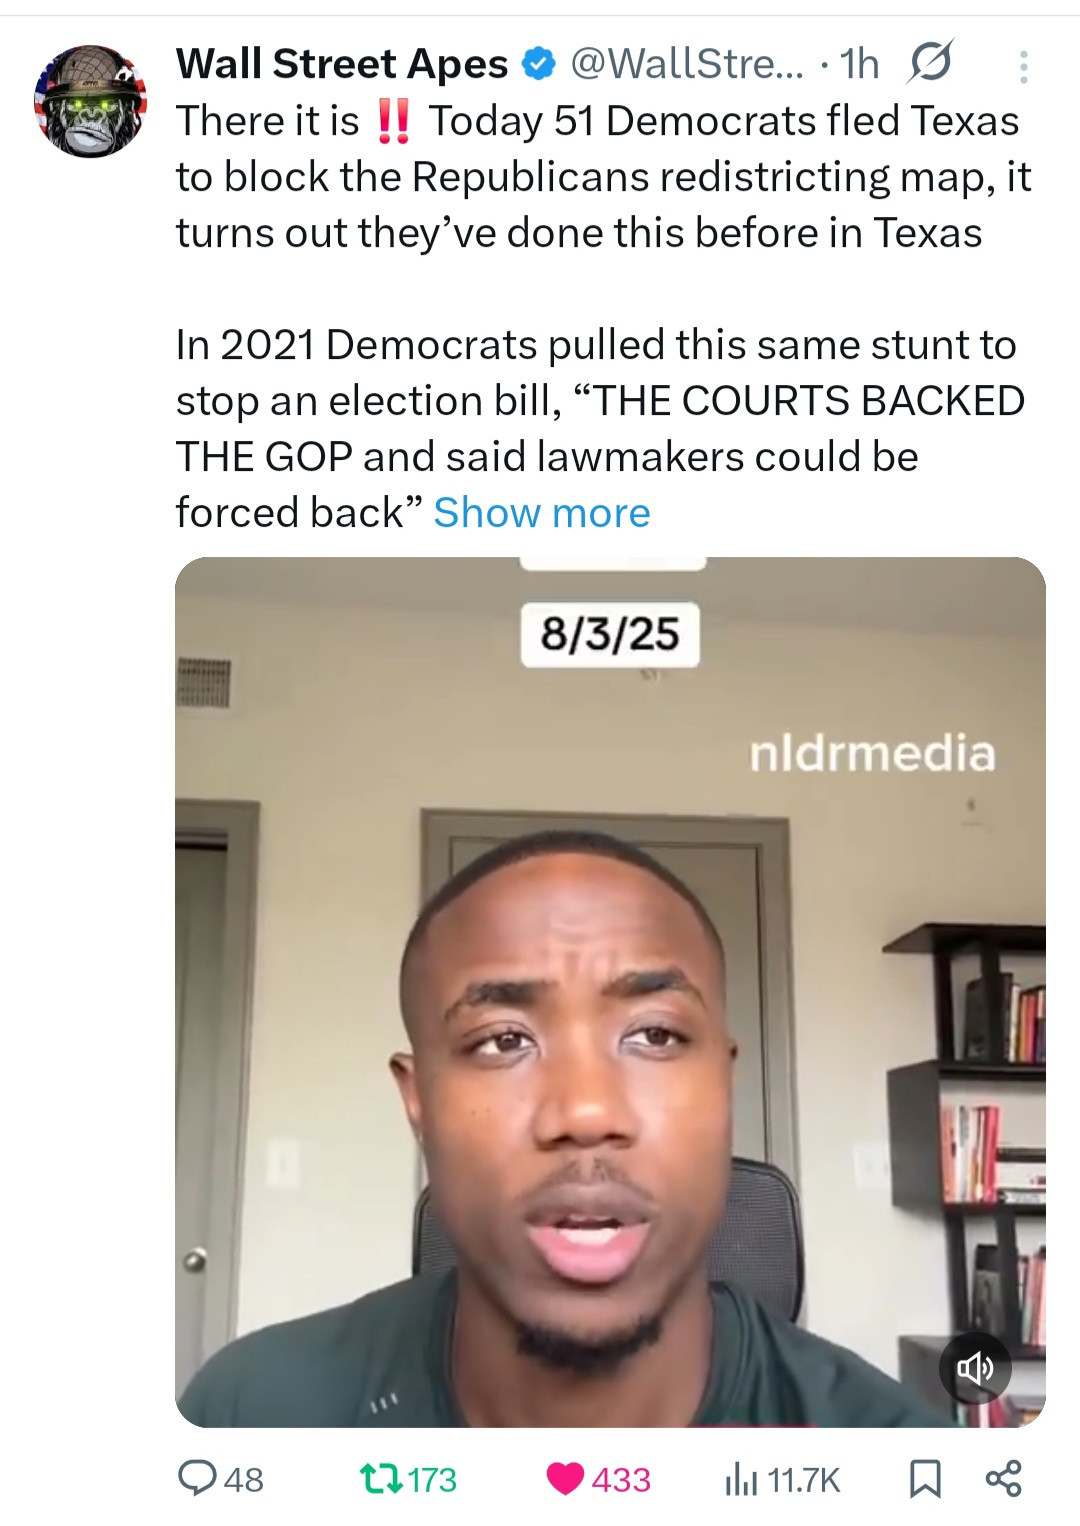Unlike the post via pink heart
Screen dimensions: 1080x1526
coord(566,1479)
